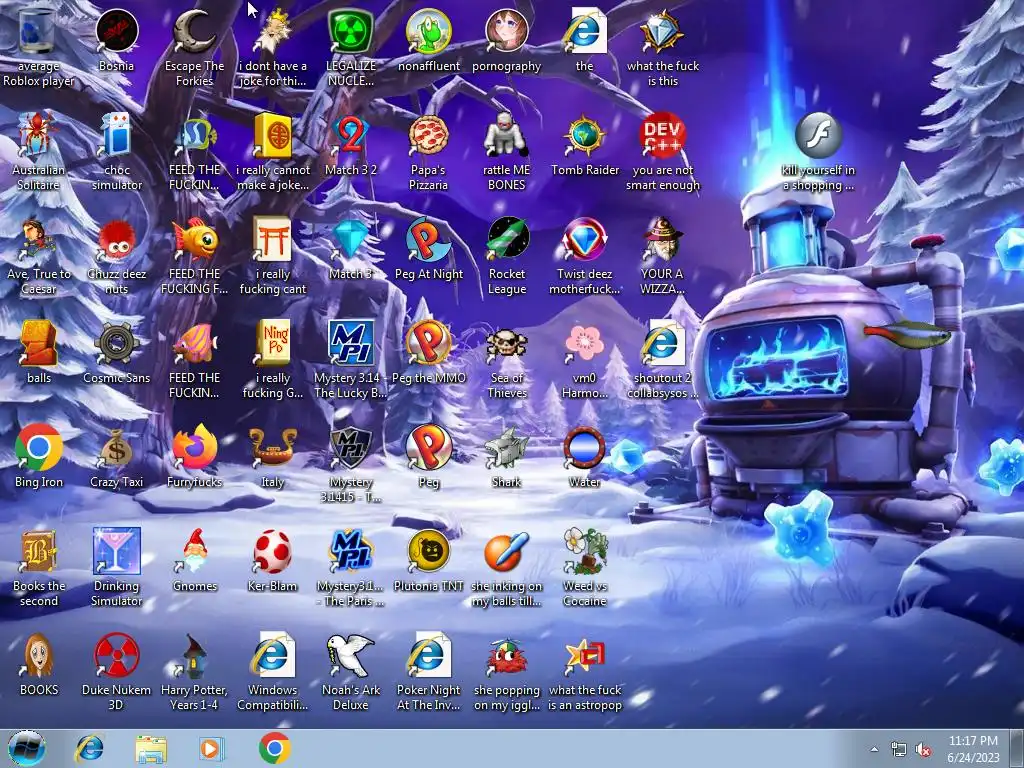This screenshot has height=768, width=1024.
Task: Open the YOUR A WIZZA wizard icon
Action: pos(662,239)
